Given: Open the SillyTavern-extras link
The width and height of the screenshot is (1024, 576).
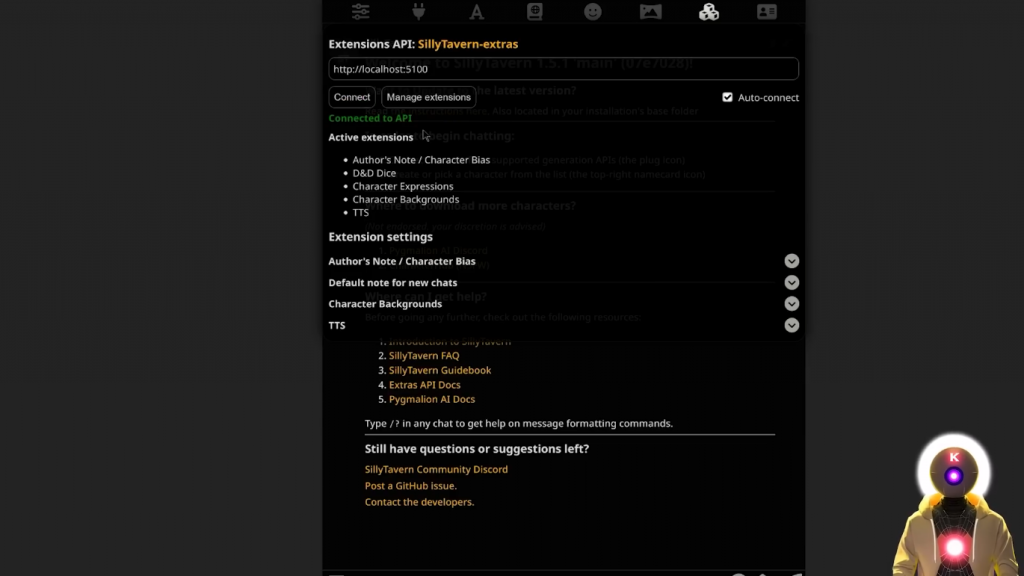Looking at the screenshot, I should tap(468, 44).
